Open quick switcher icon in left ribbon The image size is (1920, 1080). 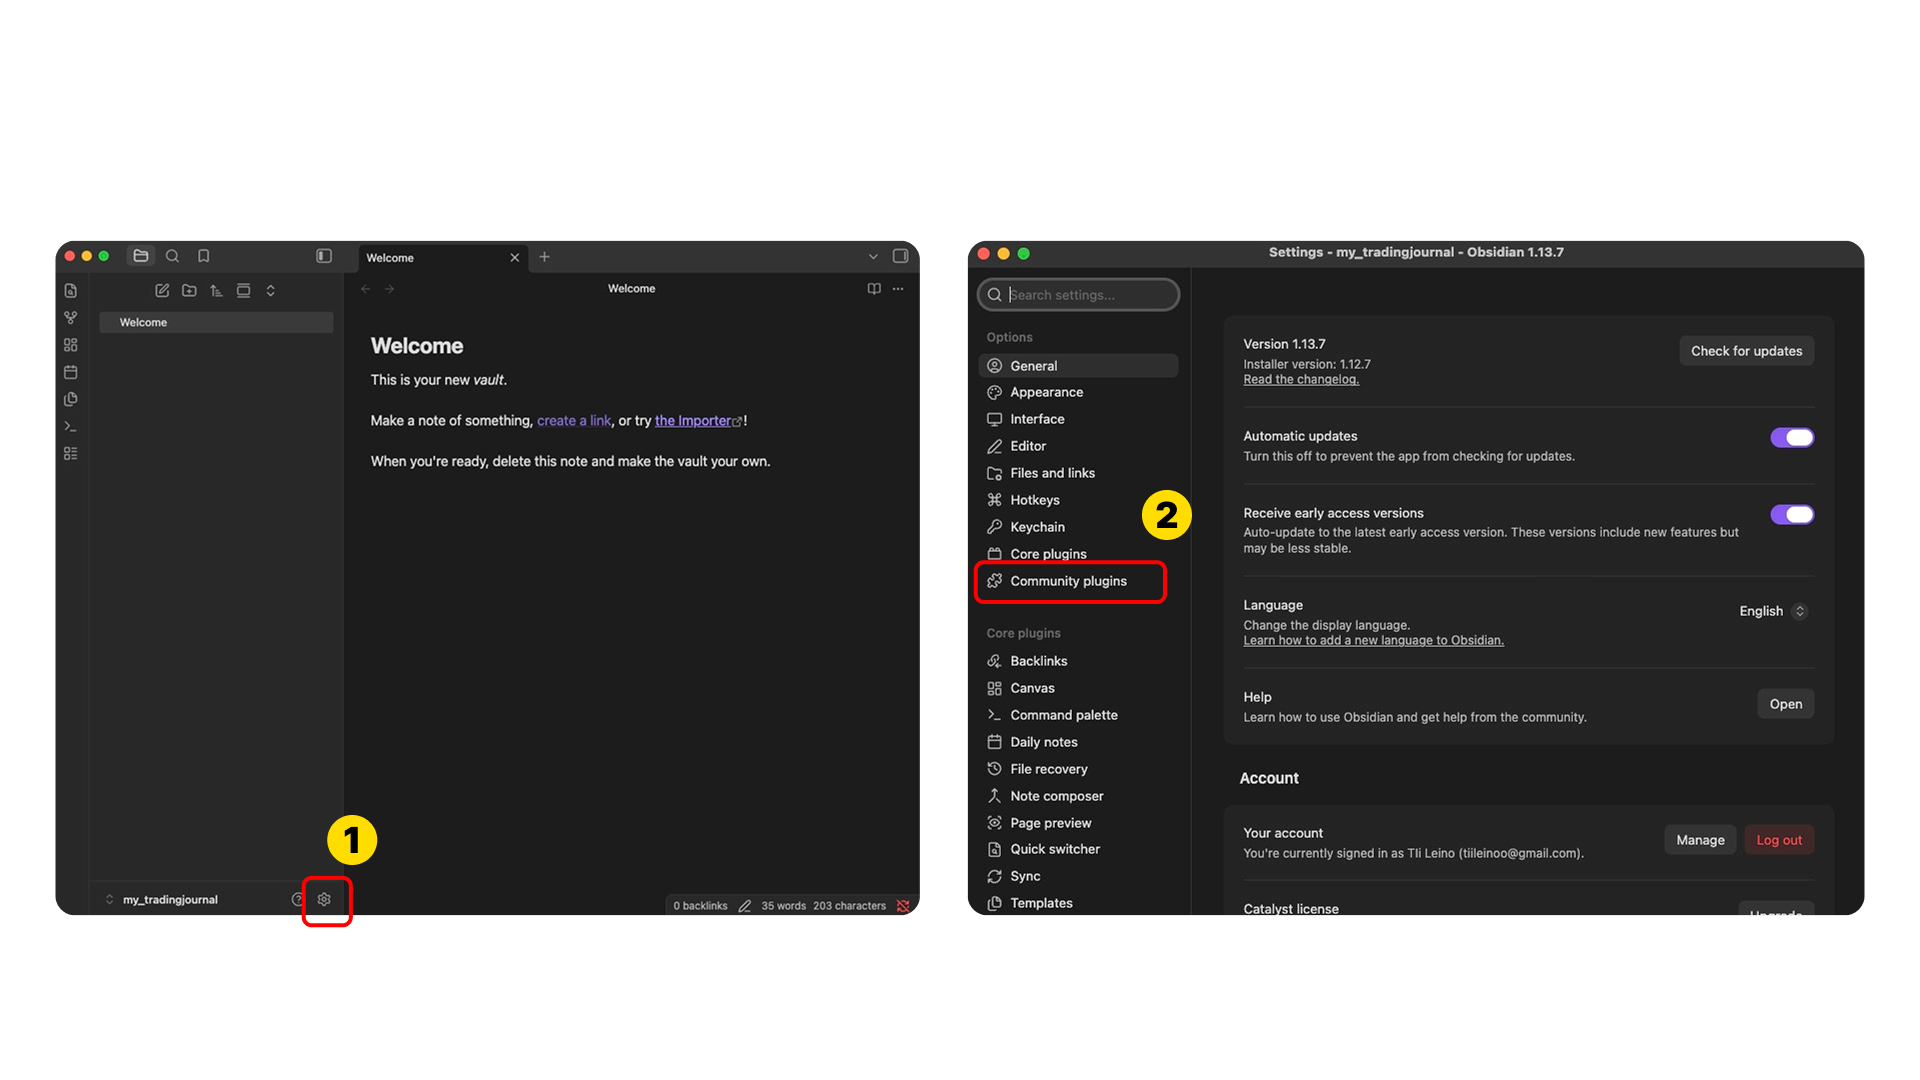pyautogui.click(x=70, y=291)
